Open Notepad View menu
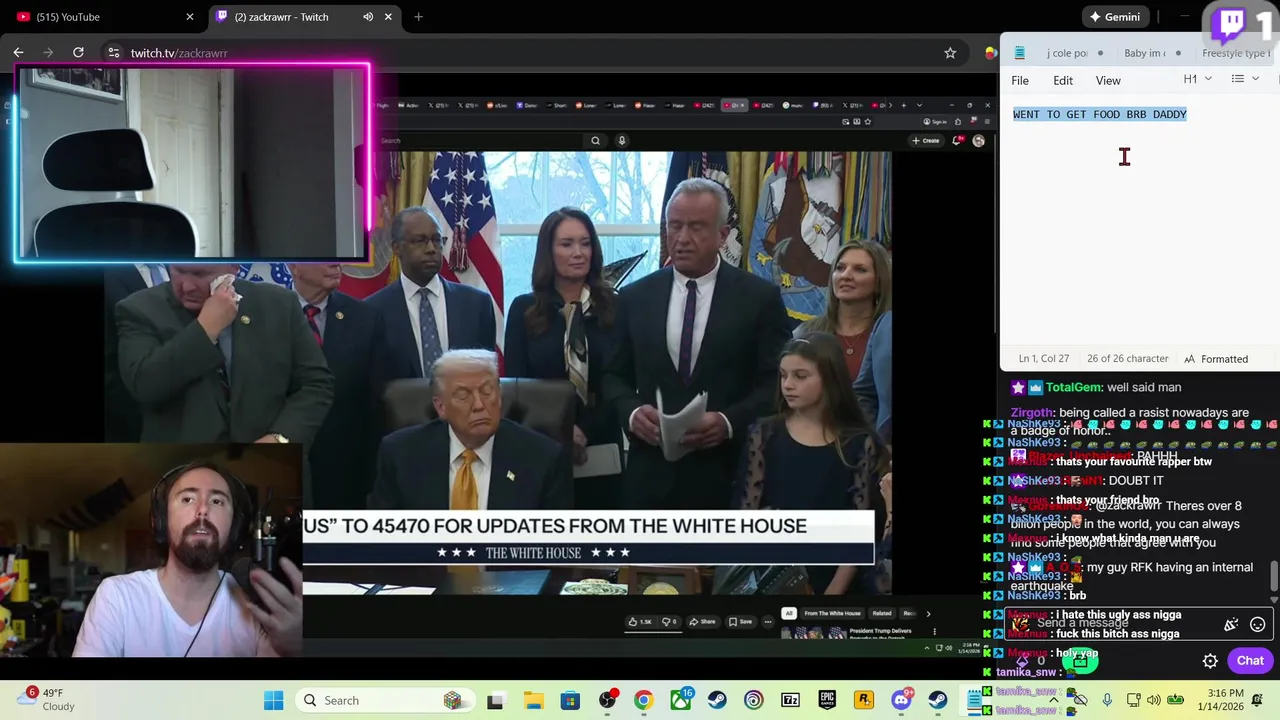Viewport: 1280px width, 720px height. (x=1108, y=80)
